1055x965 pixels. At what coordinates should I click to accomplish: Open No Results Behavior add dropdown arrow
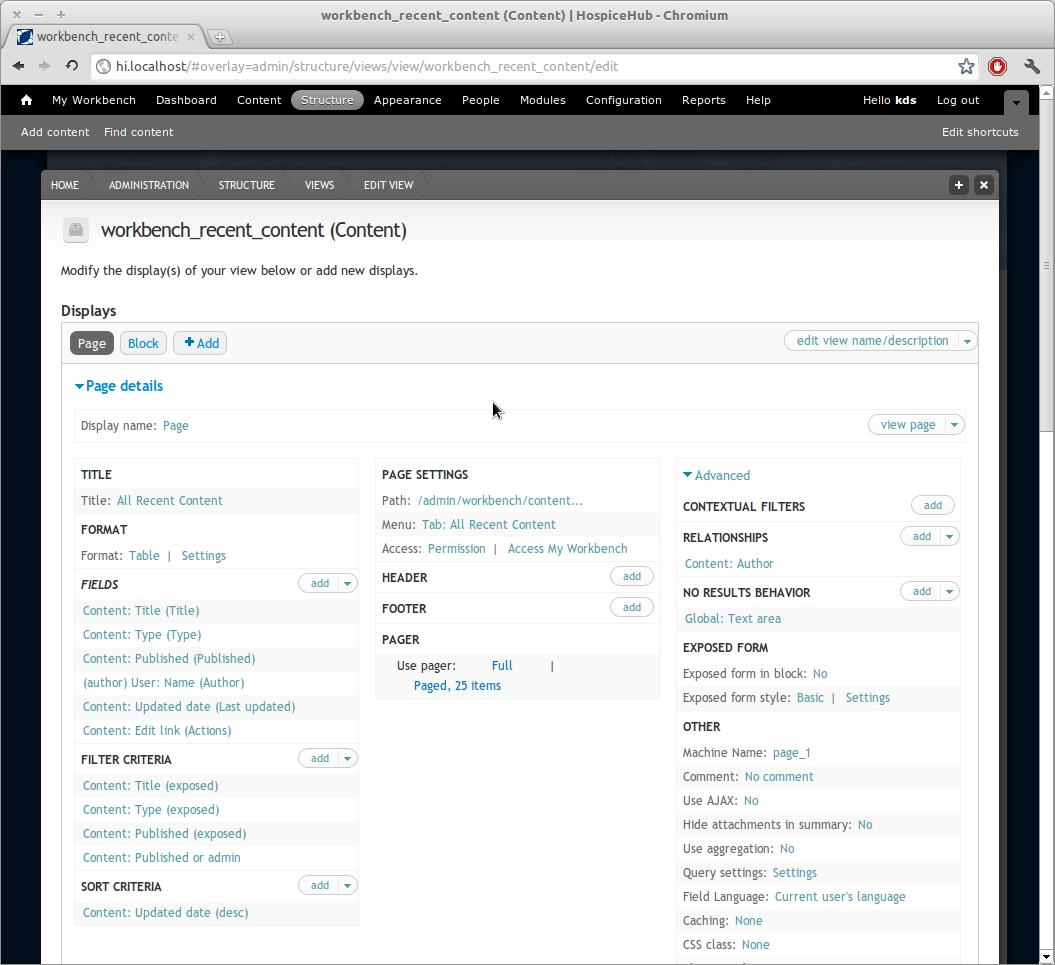click(949, 592)
